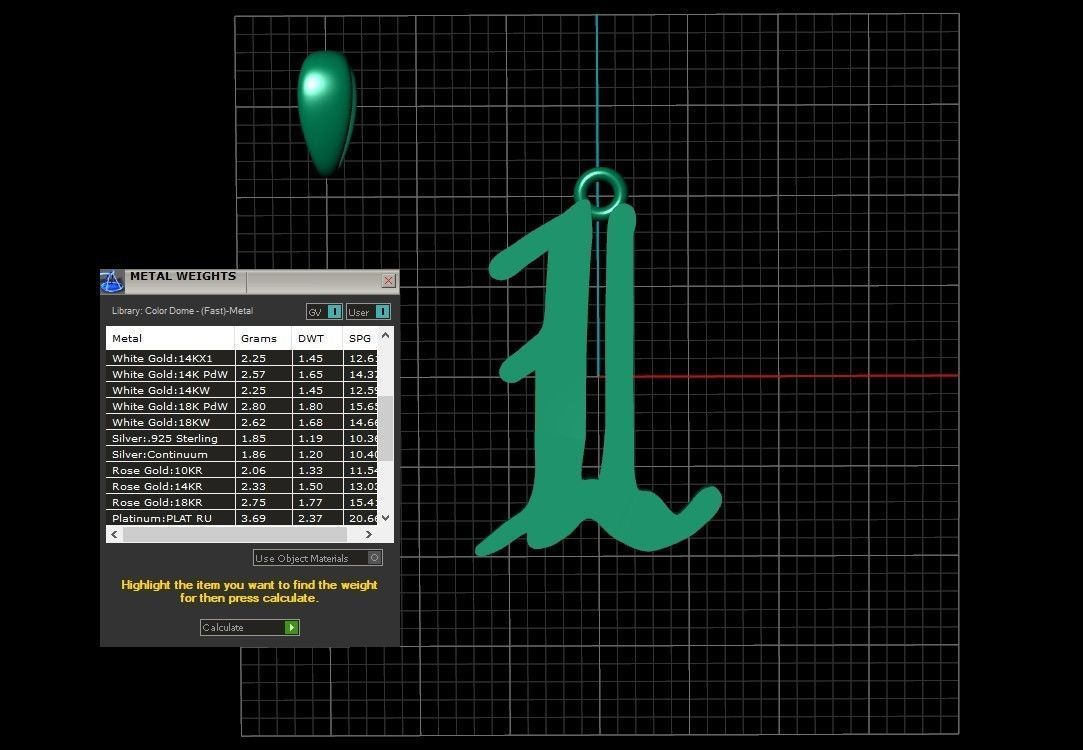Sort by the Grams column header
1083x750 pixels.
(263, 338)
